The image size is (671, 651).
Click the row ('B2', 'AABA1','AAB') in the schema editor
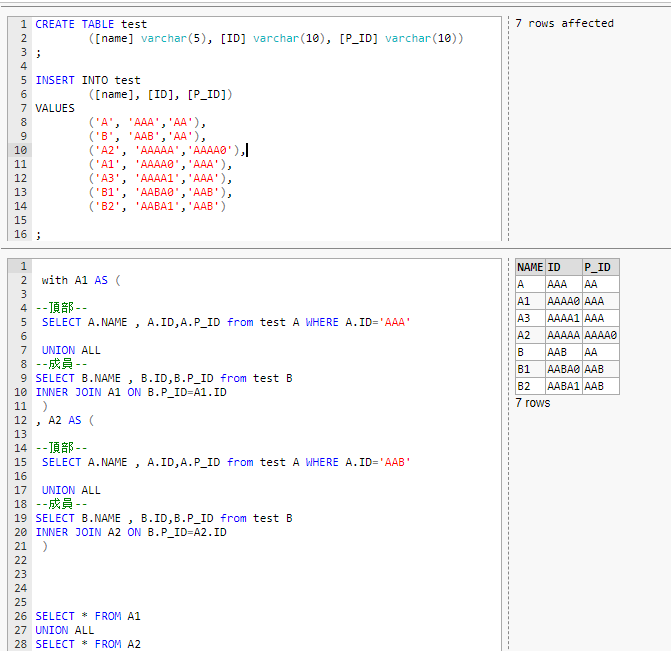coord(157,206)
